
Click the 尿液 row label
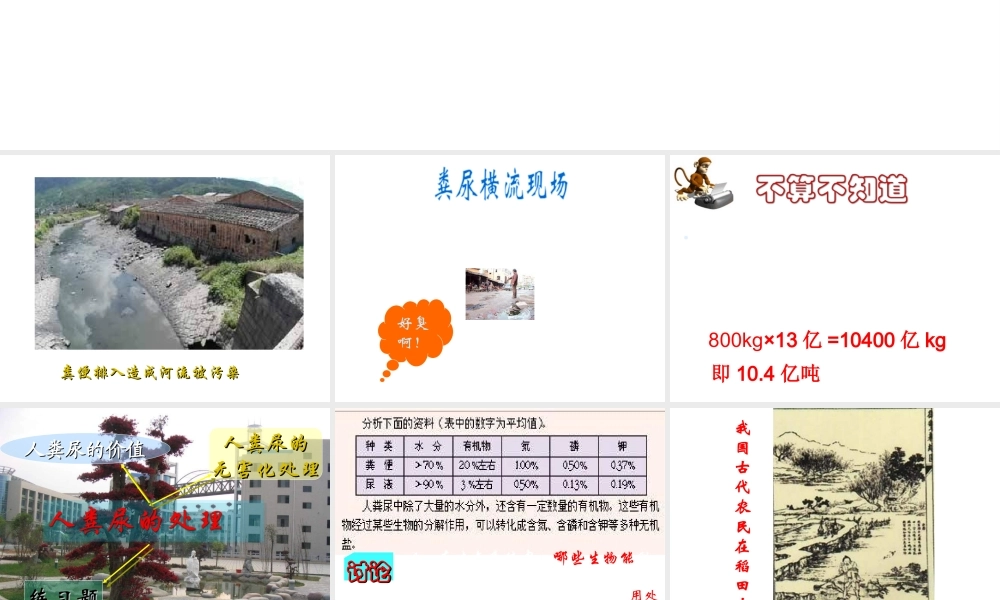coord(379,485)
